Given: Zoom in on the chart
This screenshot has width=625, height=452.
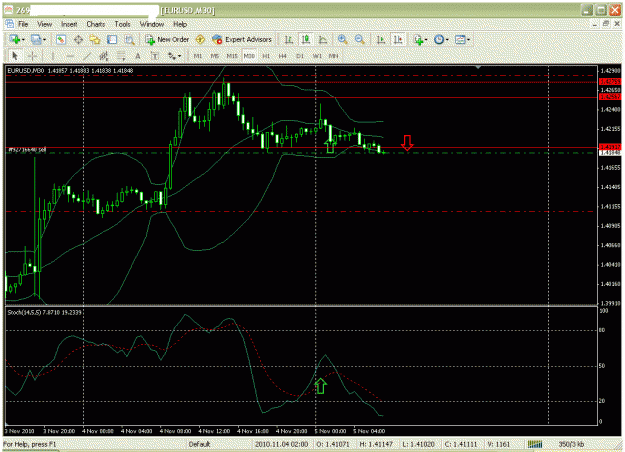Looking at the screenshot, I should [x=342, y=39].
